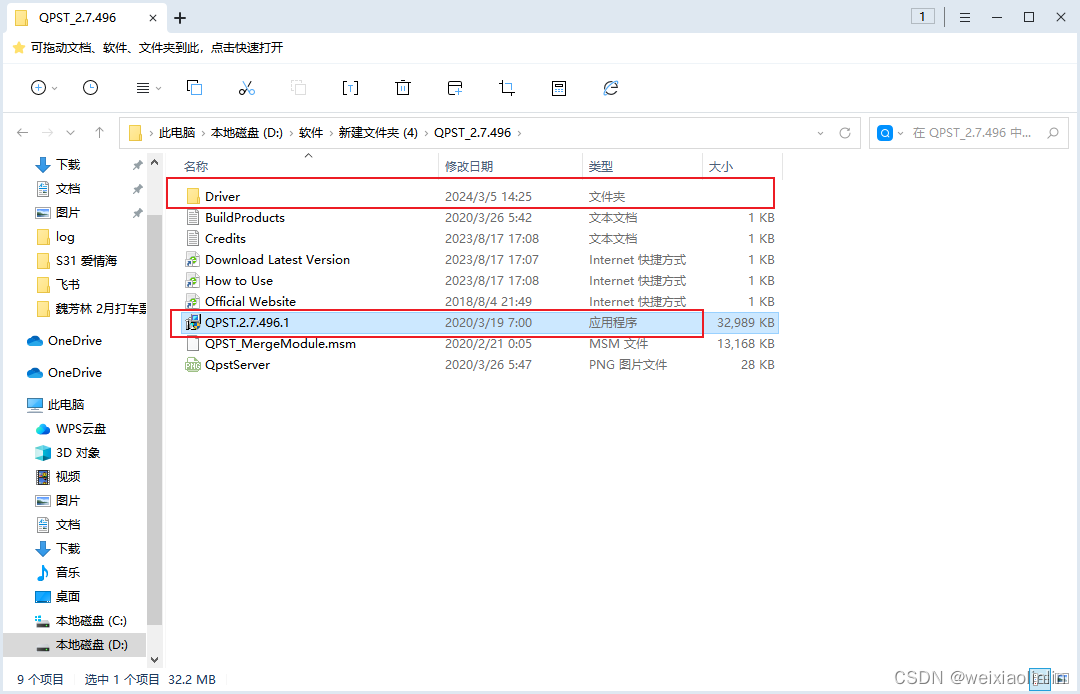Refresh the address bar location

coord(845,133)
